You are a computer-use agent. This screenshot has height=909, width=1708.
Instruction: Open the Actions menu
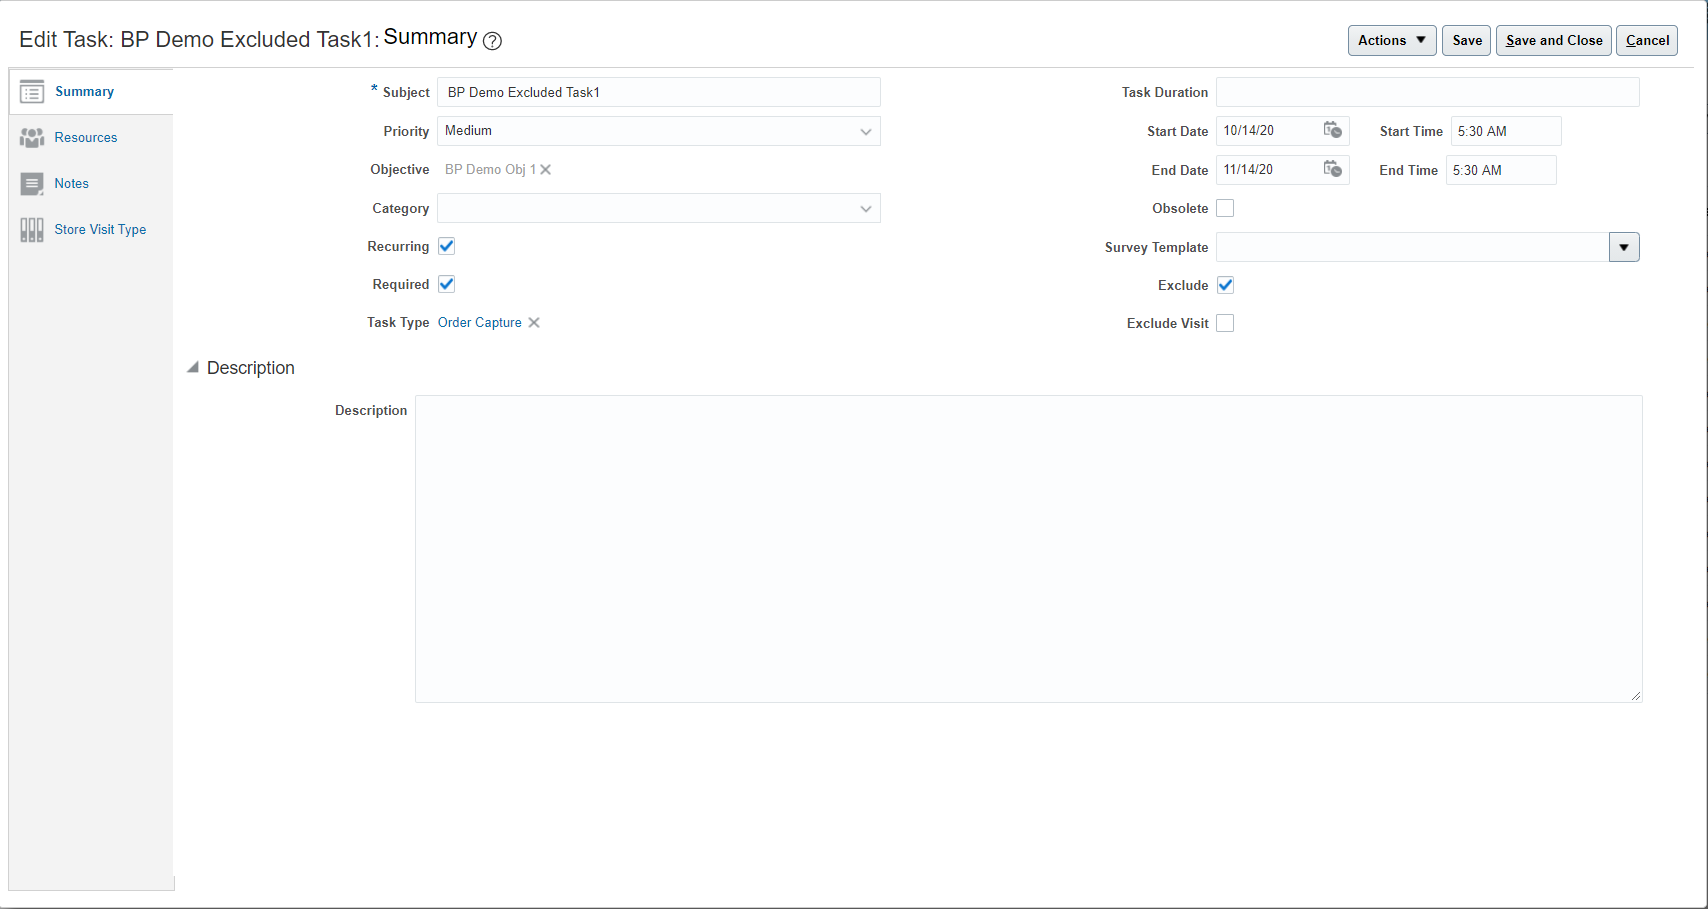coord(1391,41)
